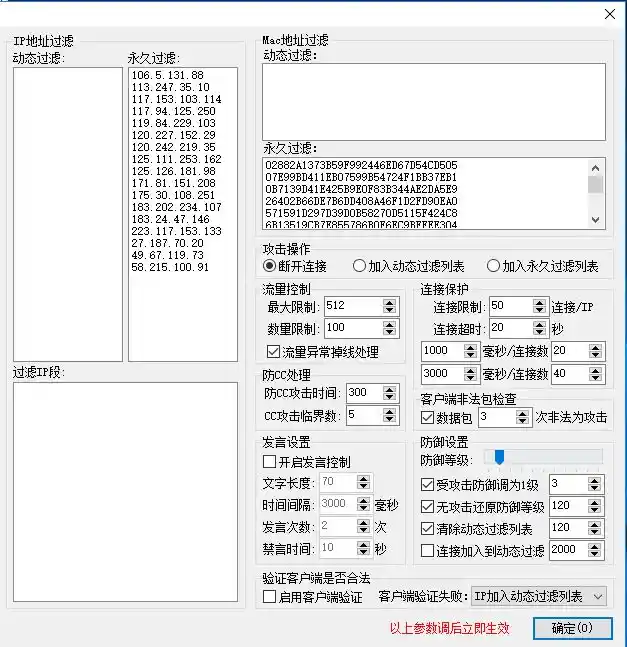Select Mac entry starting with 0B7139D41E42
Screen dimensions: 627x647
coord(361,189)
